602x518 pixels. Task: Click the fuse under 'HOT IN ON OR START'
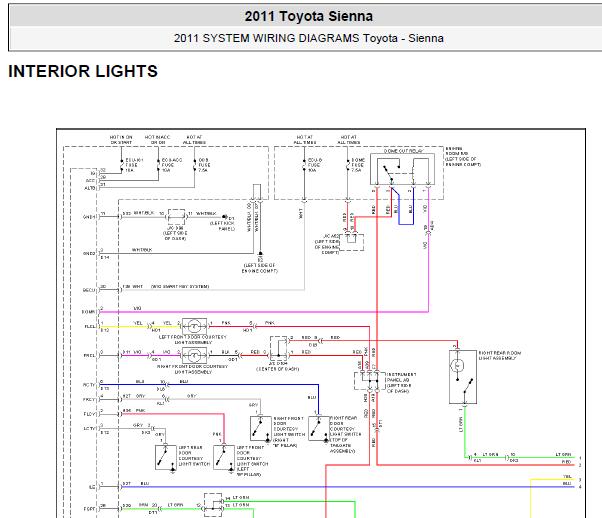click(x=121, y=165)
